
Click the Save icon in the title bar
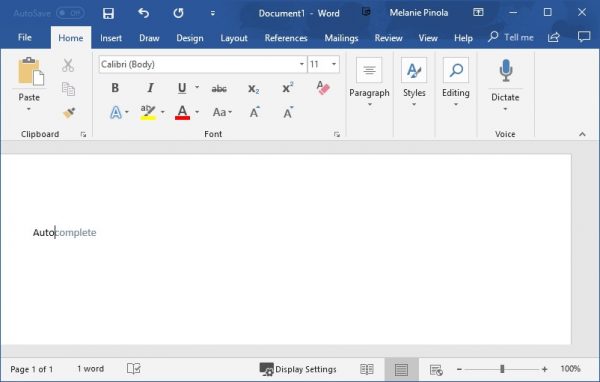click(108, 13)
